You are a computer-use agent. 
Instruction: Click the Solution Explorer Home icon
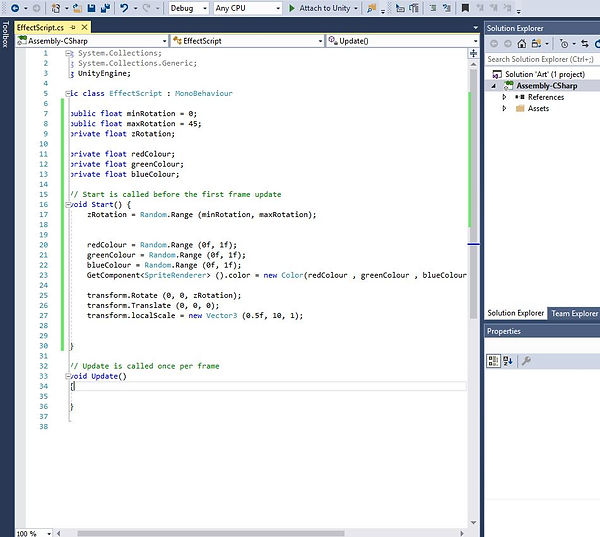pos(522,44)
